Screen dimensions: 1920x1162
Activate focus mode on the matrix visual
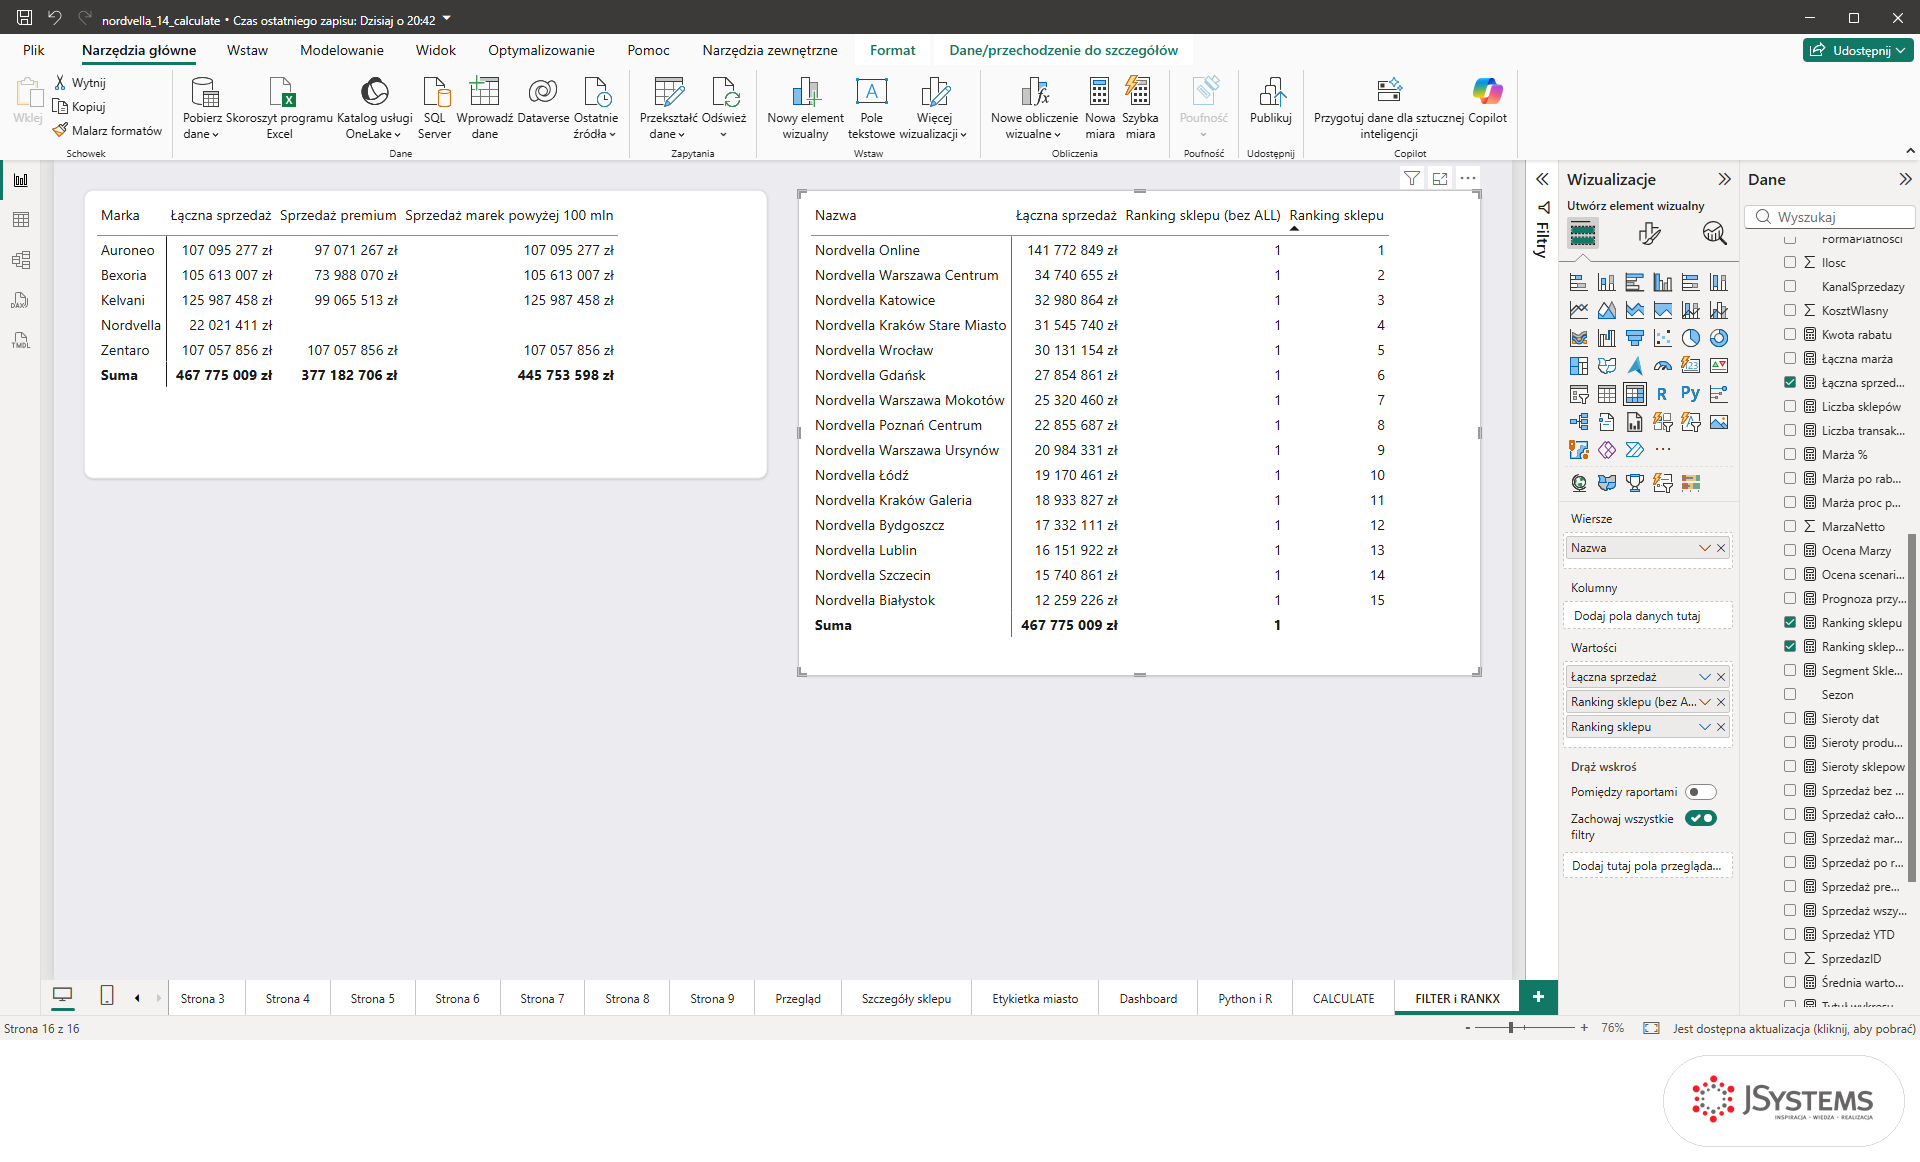1440,178
